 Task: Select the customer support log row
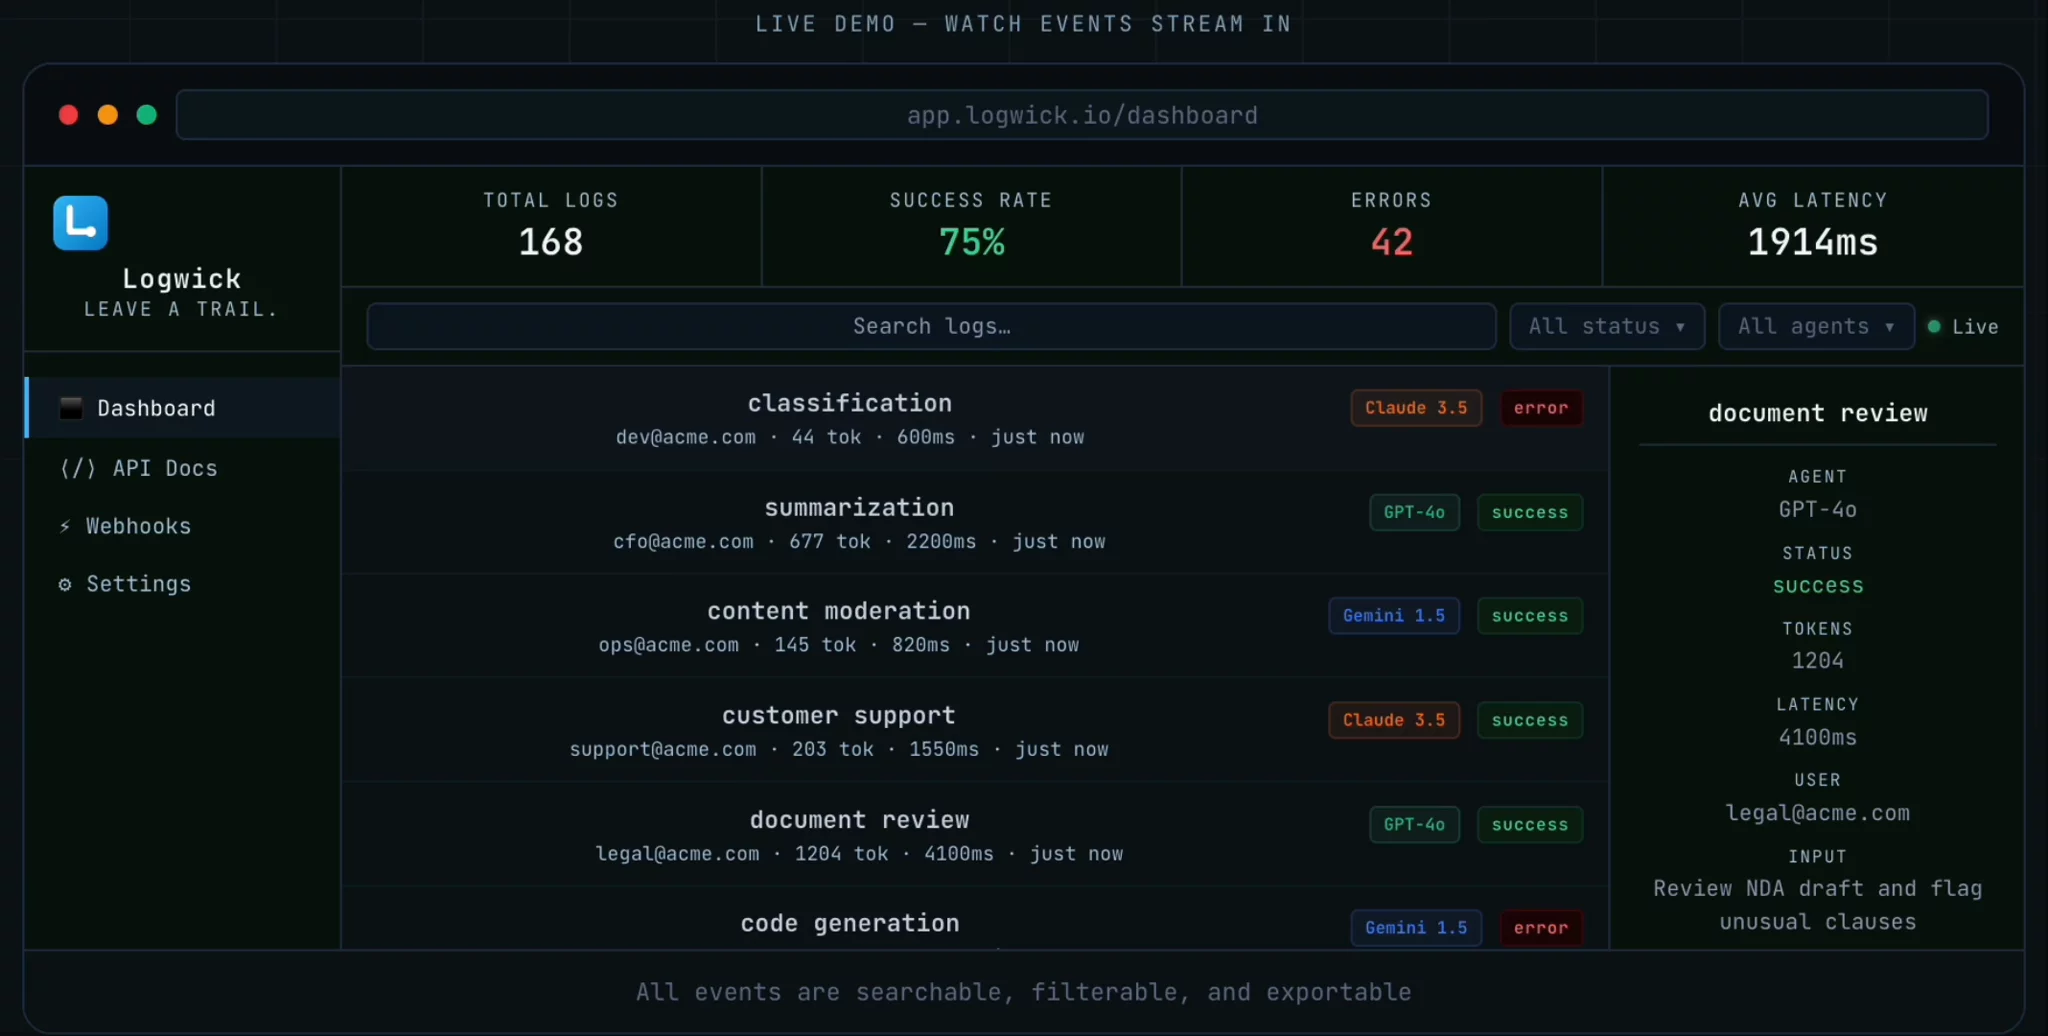pyautogui.click(x=975, y=731)
